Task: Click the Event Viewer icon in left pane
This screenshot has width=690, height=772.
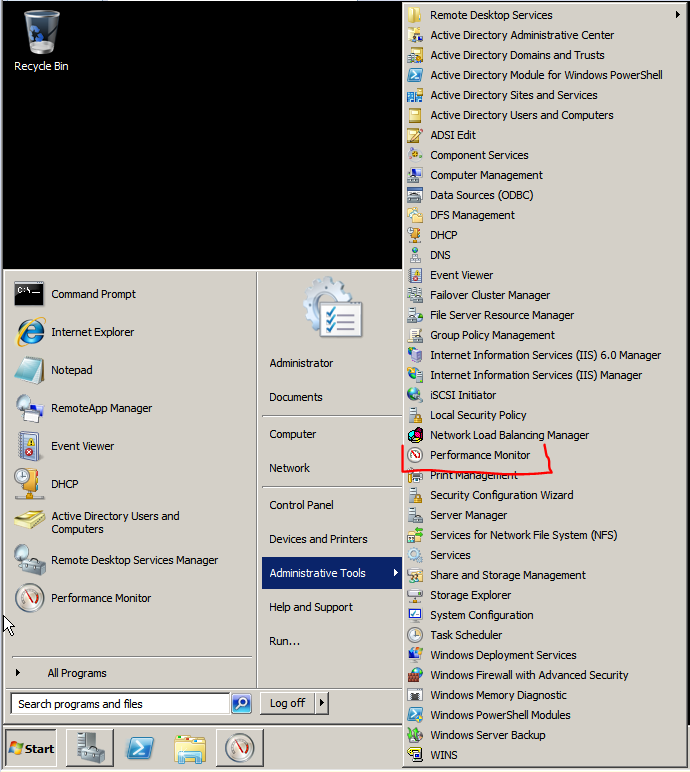Action: coord(29,446)
